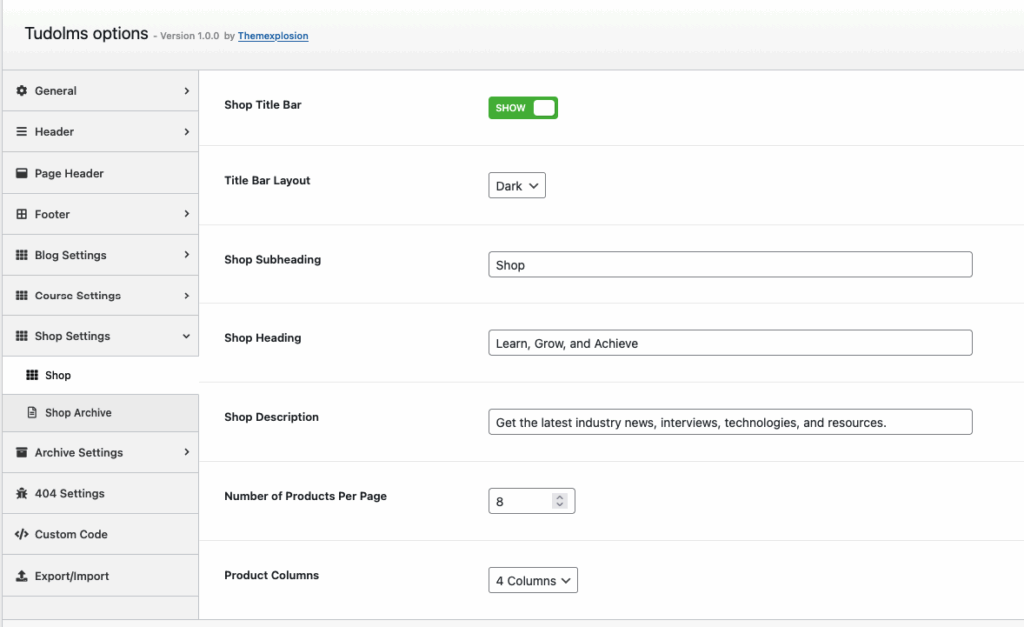
Task: Expand the Blog Settings arrow
Action: pos(186,255)
